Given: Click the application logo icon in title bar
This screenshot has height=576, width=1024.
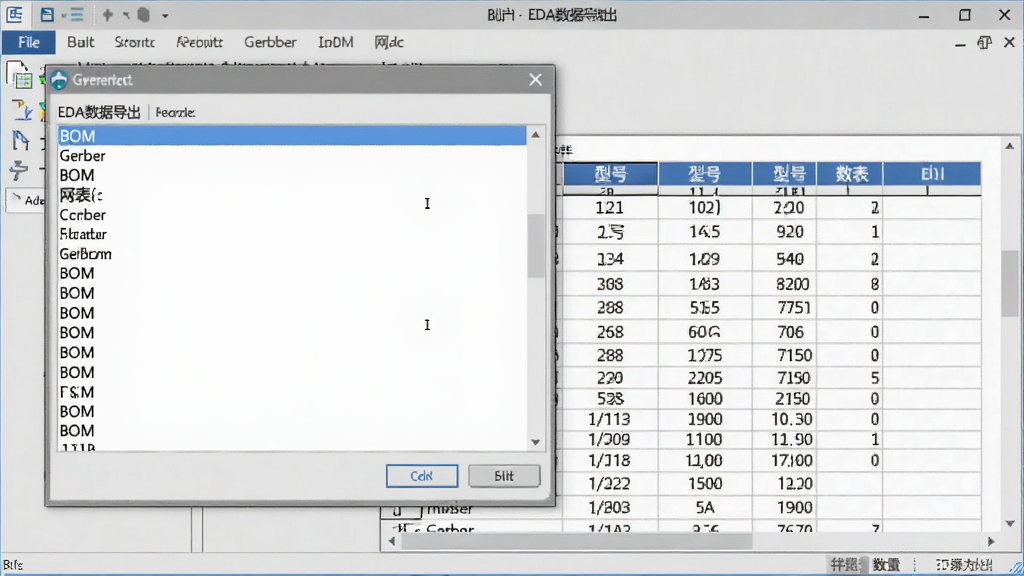Looking at the screenshot, I should pos(14,14).
